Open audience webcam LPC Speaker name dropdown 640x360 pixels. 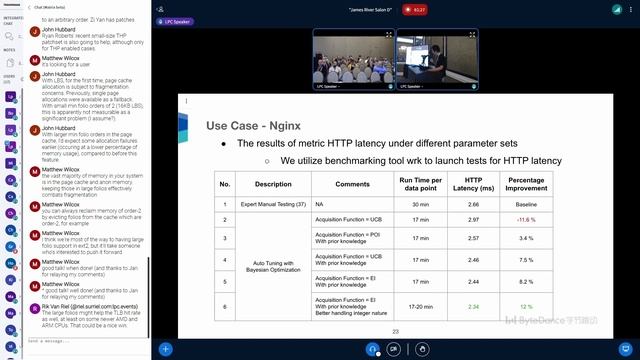tap(328, 87)
